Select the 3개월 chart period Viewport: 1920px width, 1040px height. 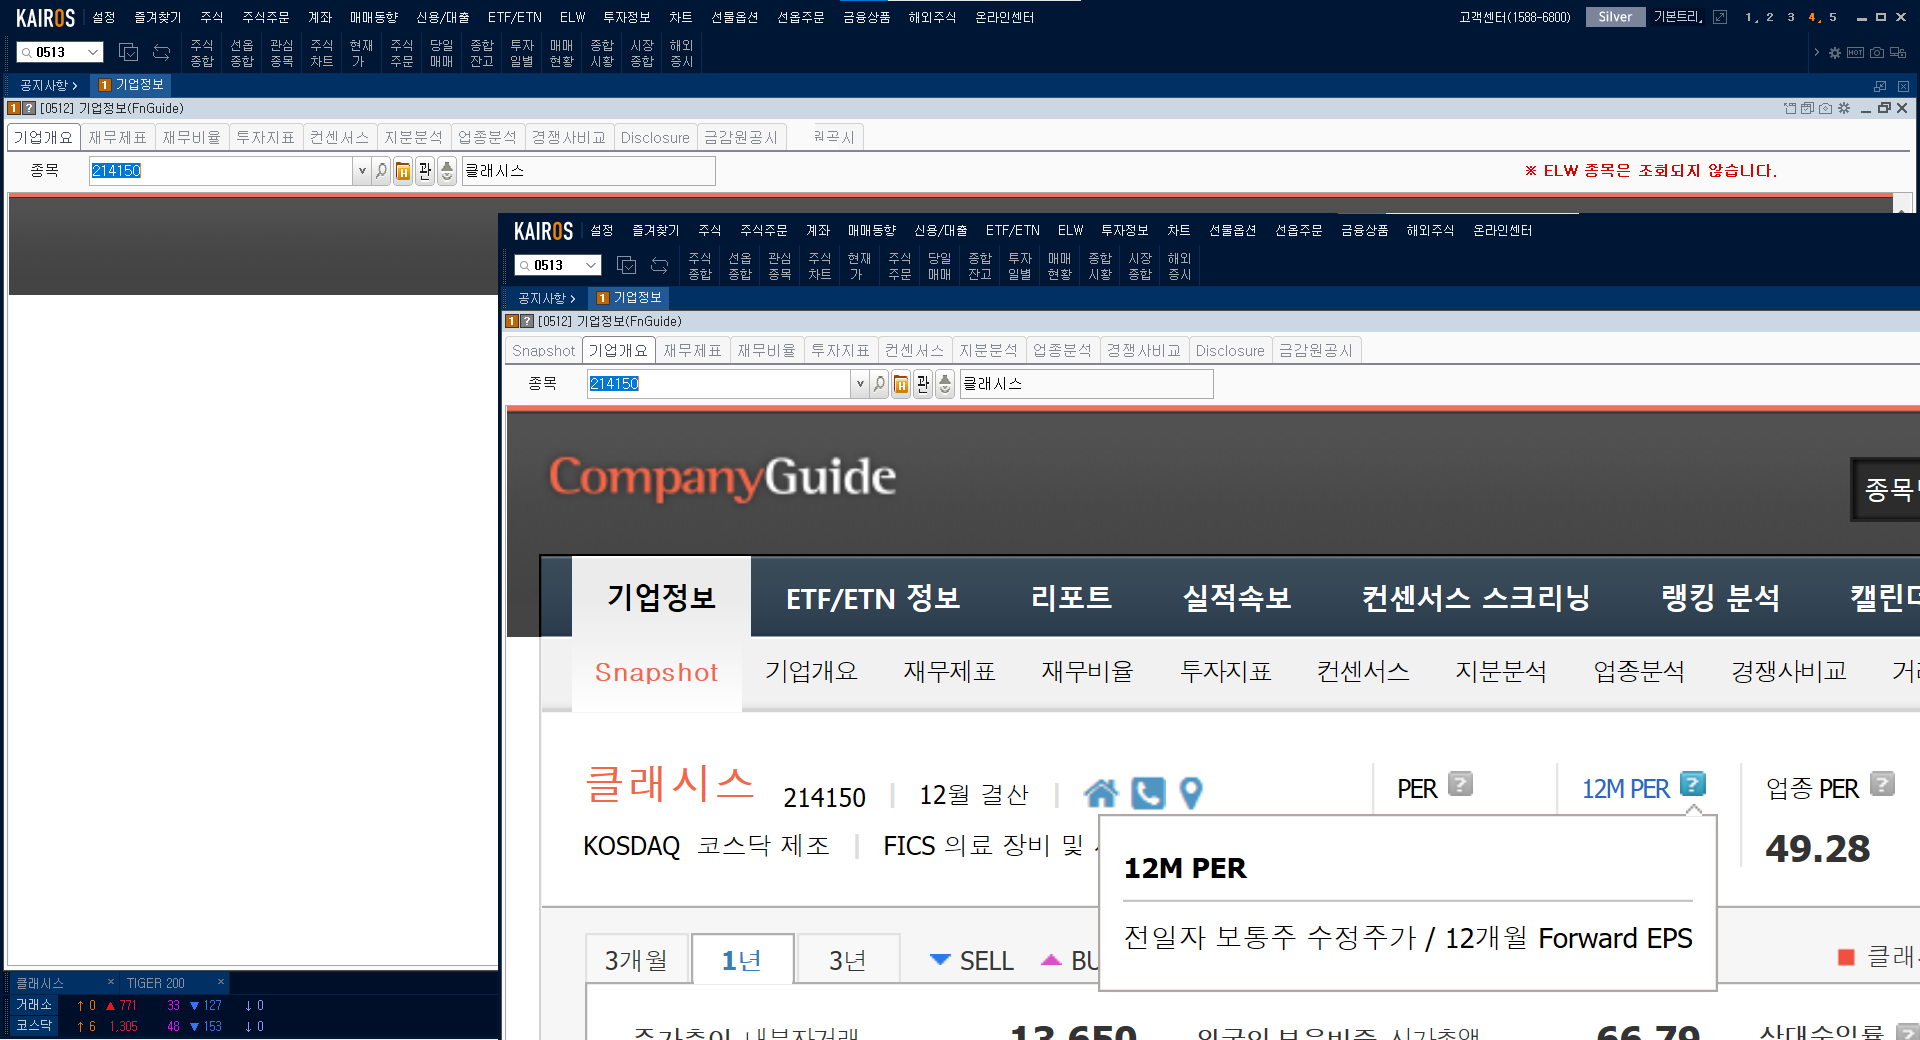[637, 961]
